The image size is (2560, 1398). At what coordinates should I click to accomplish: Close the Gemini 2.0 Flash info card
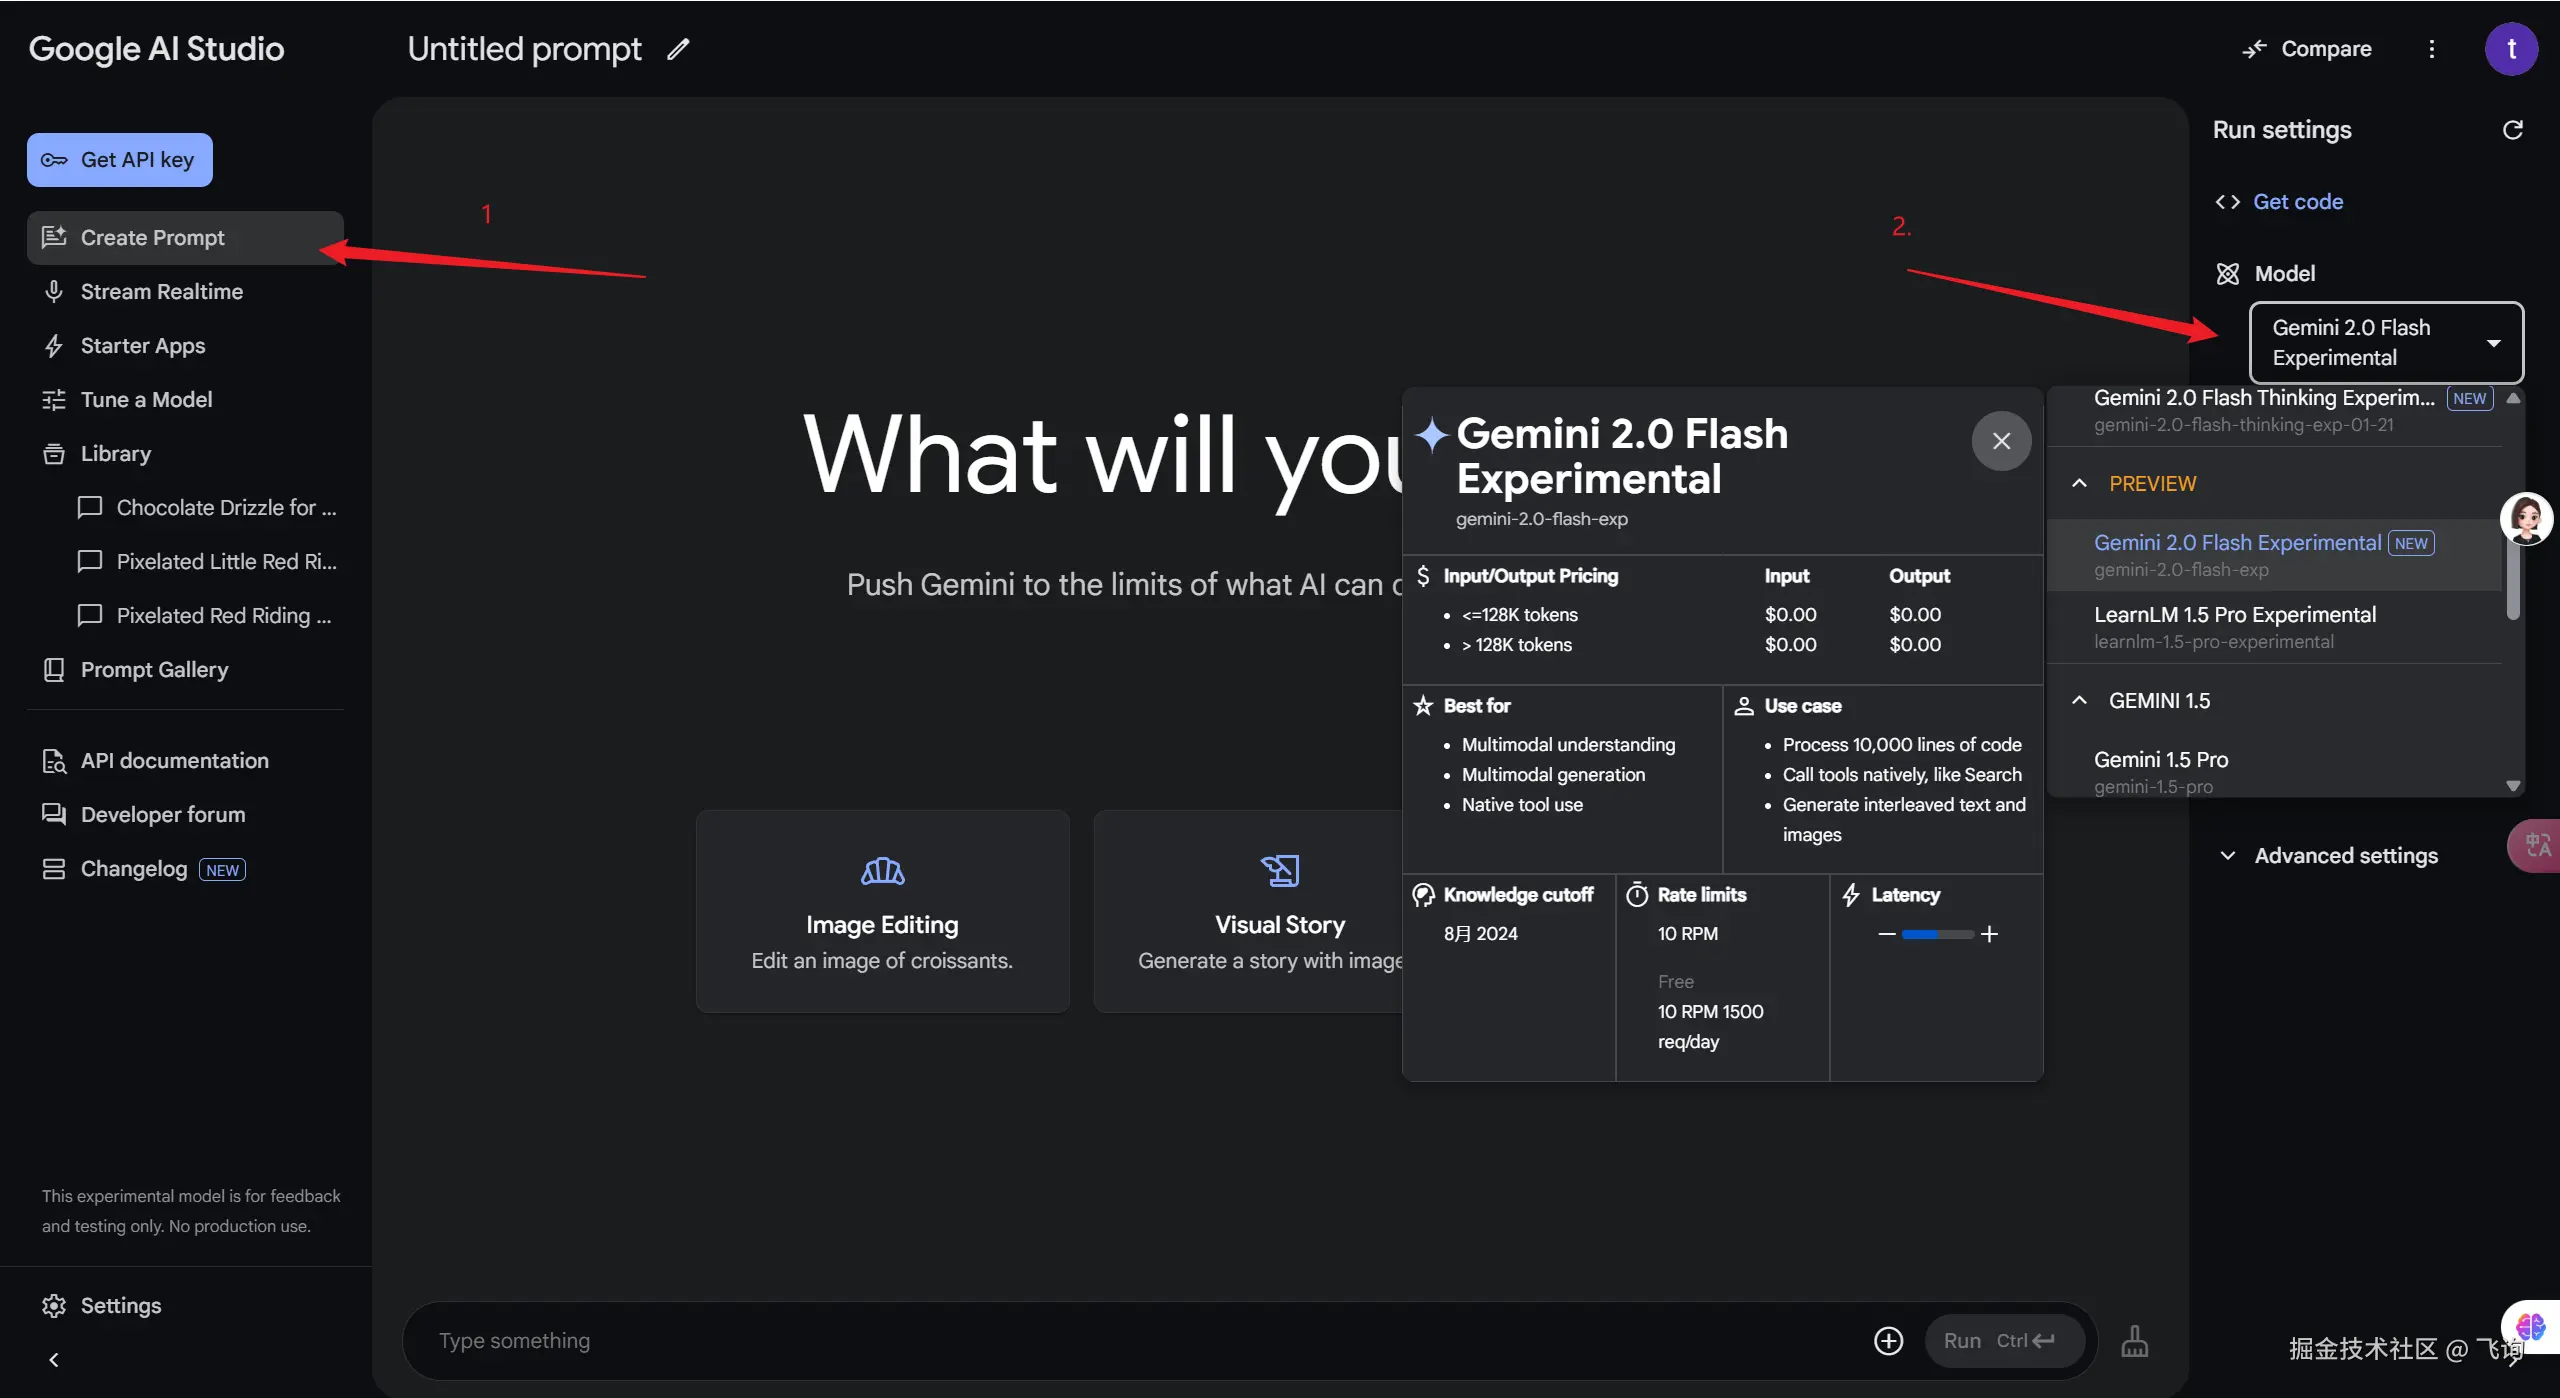pos(2001,441)
